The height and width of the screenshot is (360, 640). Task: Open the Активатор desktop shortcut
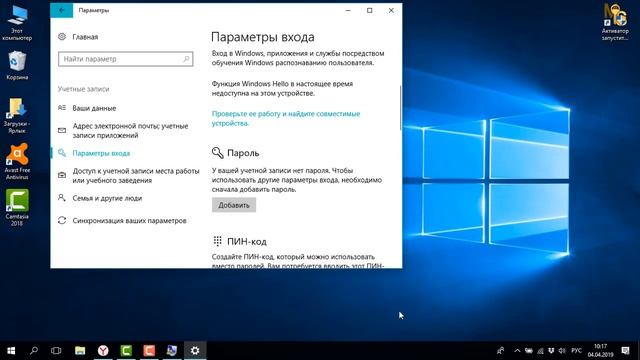(615, 22)
